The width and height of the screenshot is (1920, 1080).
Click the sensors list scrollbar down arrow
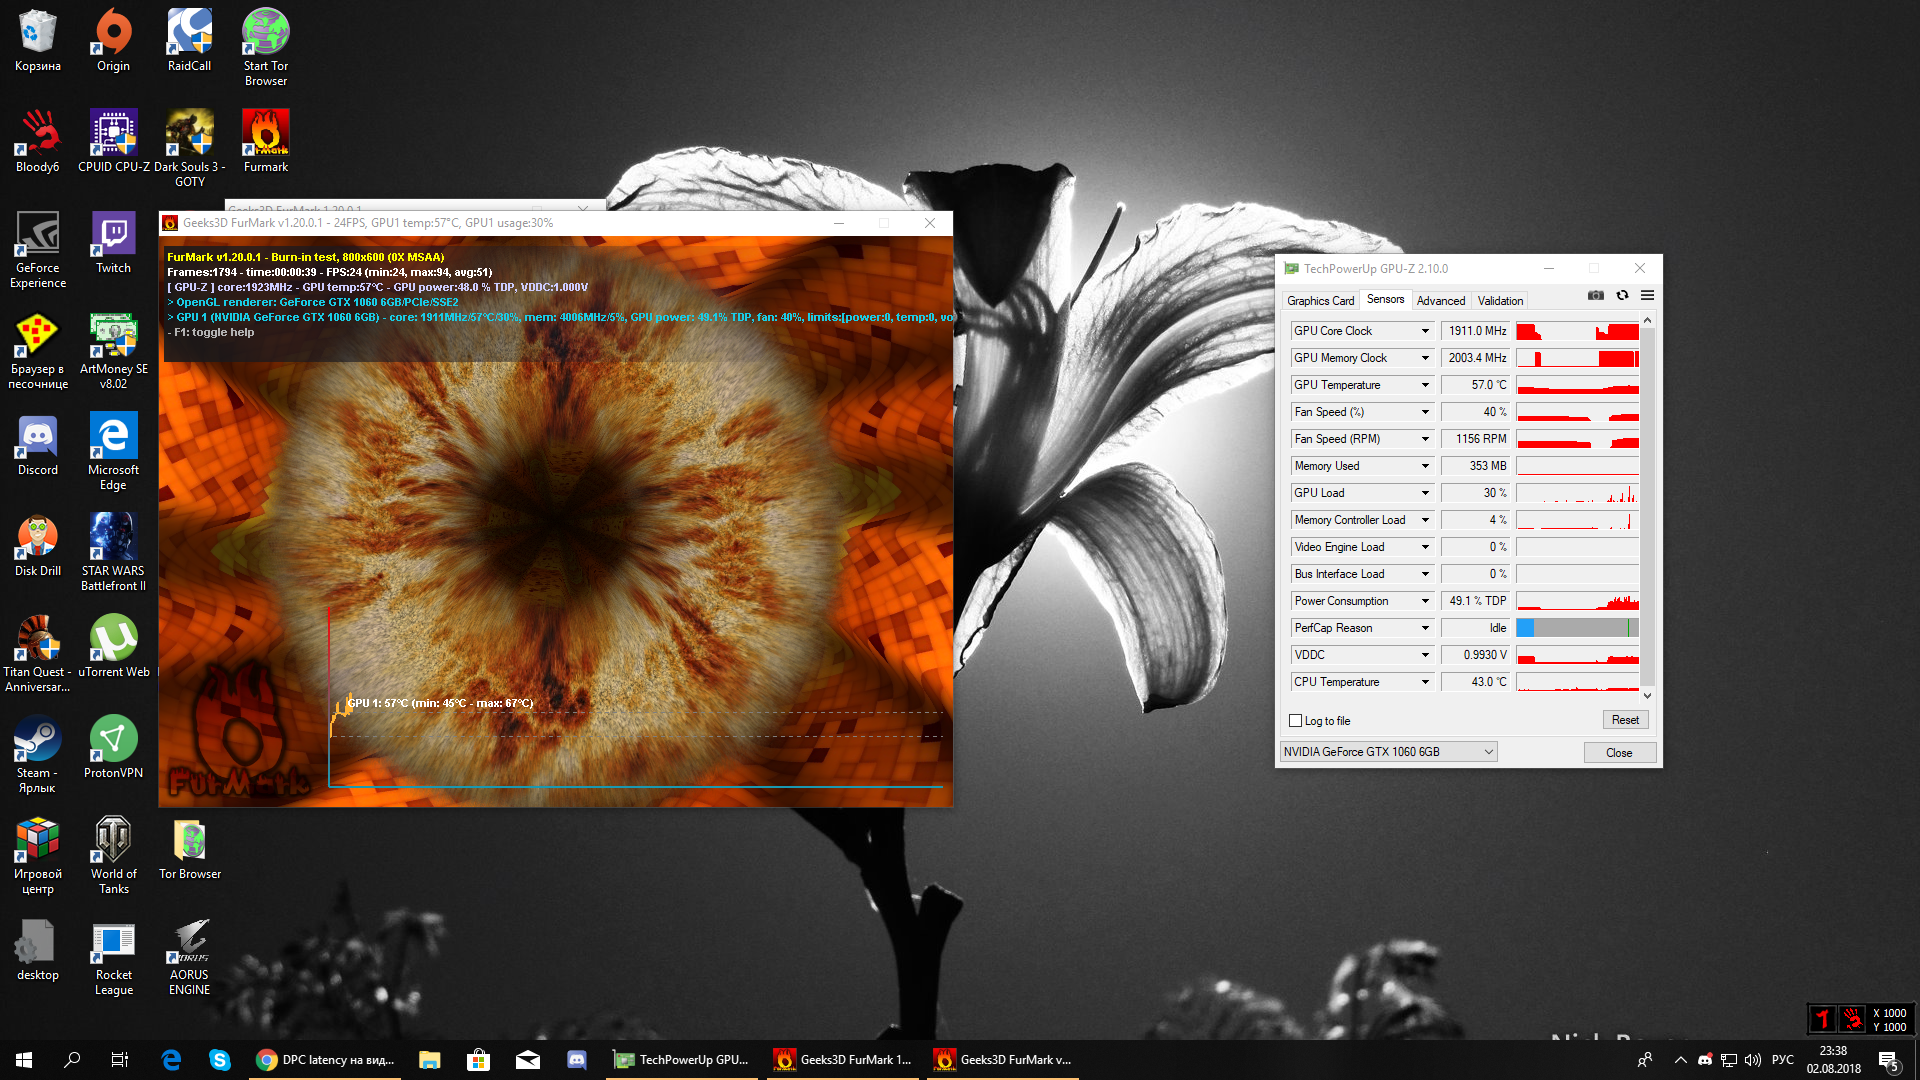[1647, 695]
